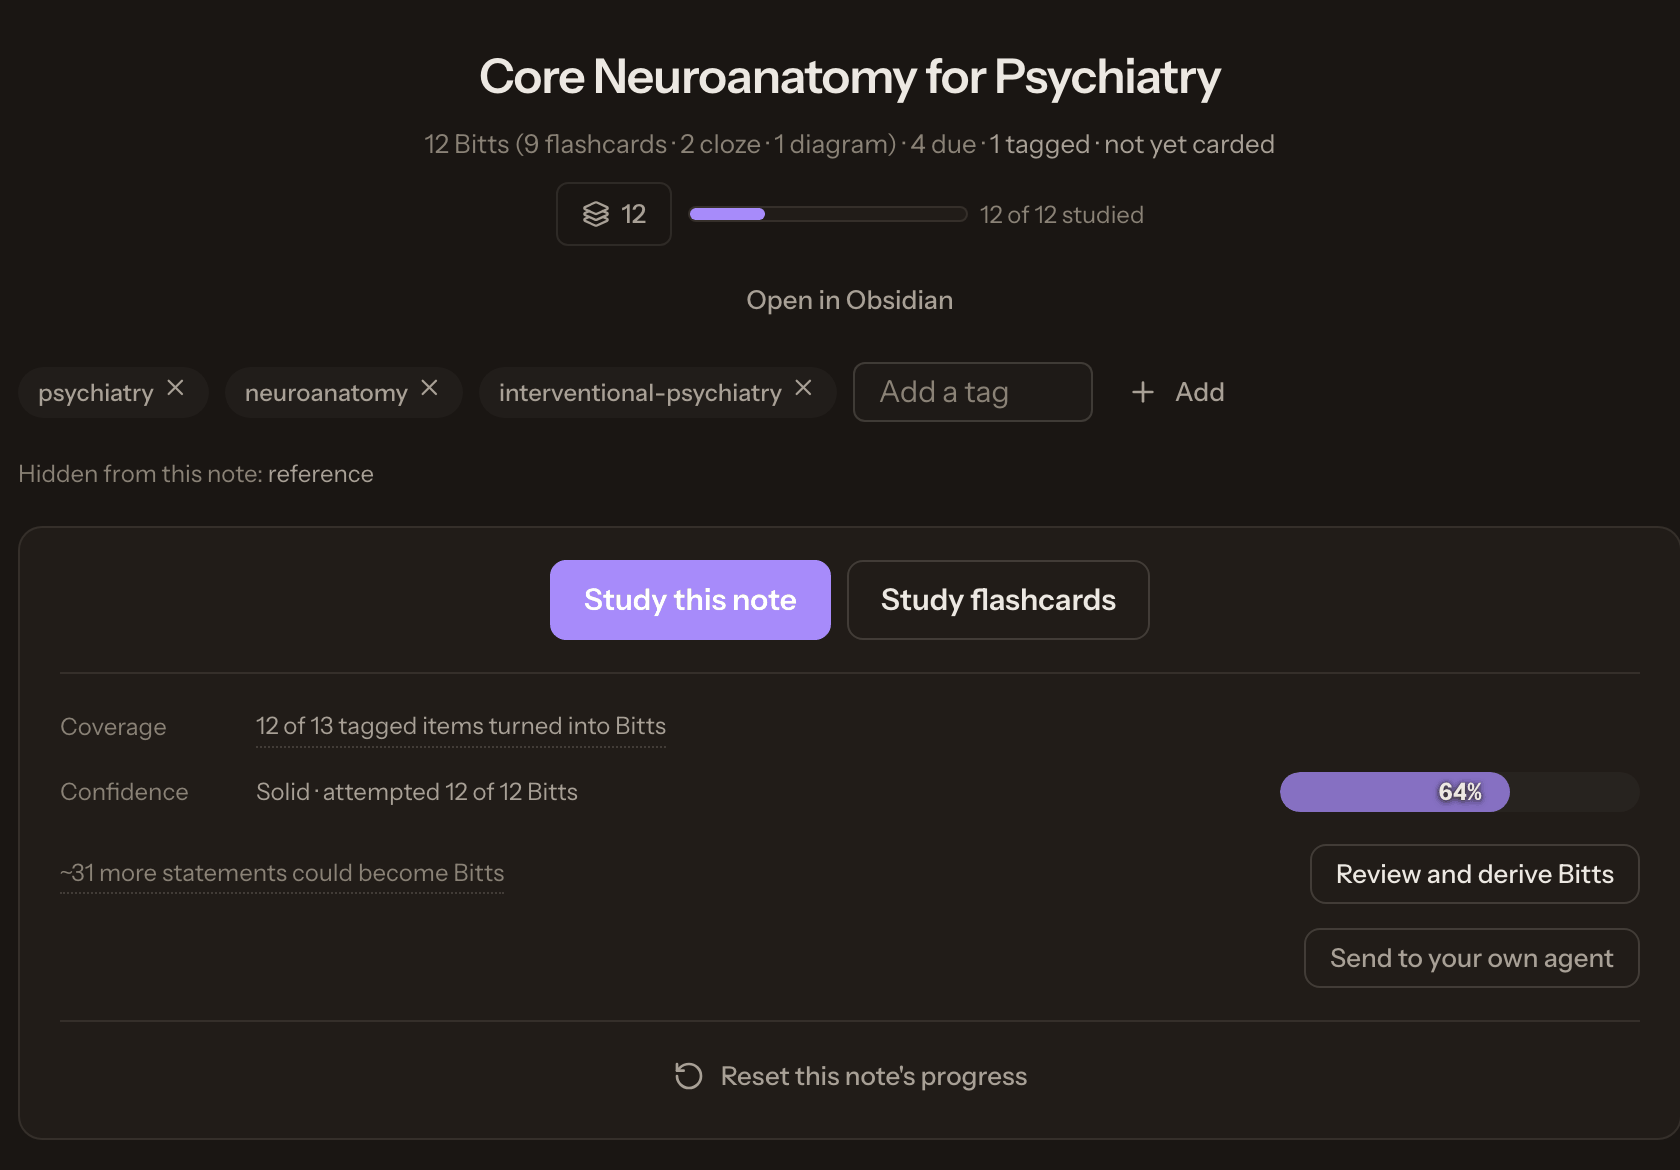Screen dimensions: 1680x1170
Task: Click Send to your own agent
Action: [x=1471, y=958]
